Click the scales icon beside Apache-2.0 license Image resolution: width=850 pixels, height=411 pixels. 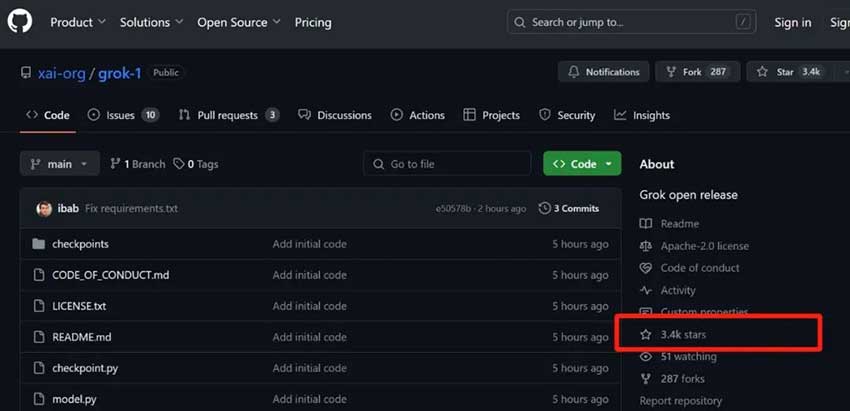[x=646, y=246]
